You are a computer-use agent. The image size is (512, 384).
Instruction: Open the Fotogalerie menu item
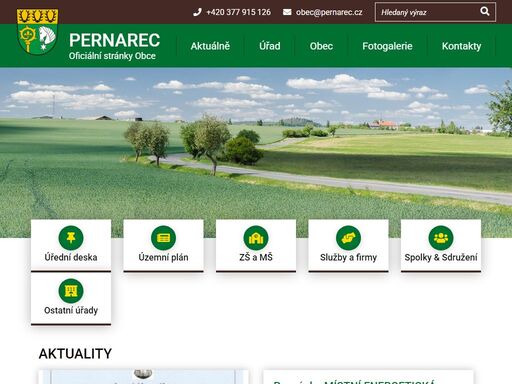[387, 46]
